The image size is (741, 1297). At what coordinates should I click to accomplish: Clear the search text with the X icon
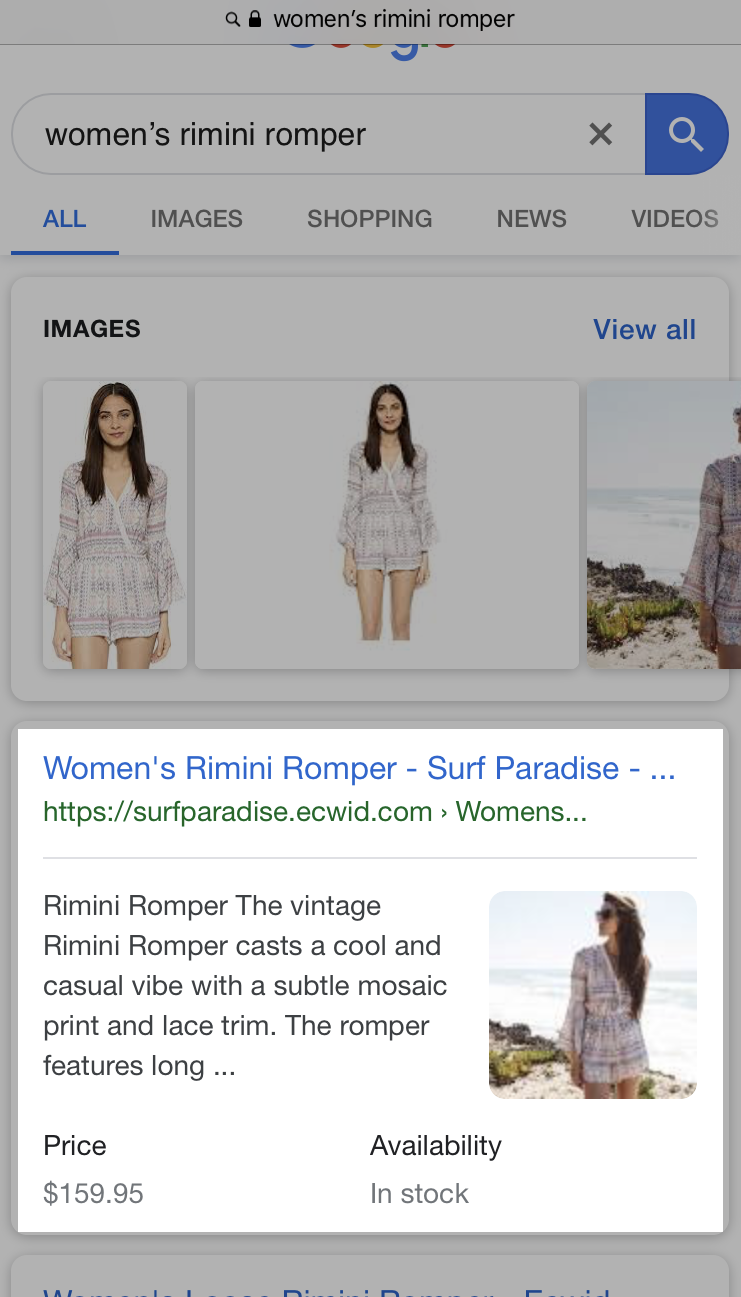tap(600, 134)
